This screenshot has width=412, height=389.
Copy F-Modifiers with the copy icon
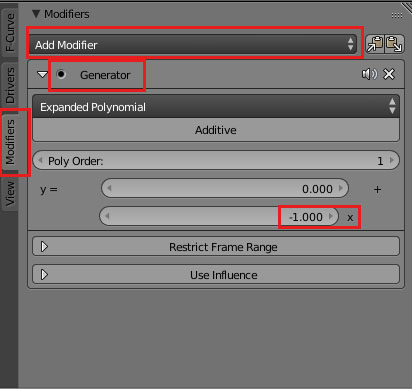375,44
